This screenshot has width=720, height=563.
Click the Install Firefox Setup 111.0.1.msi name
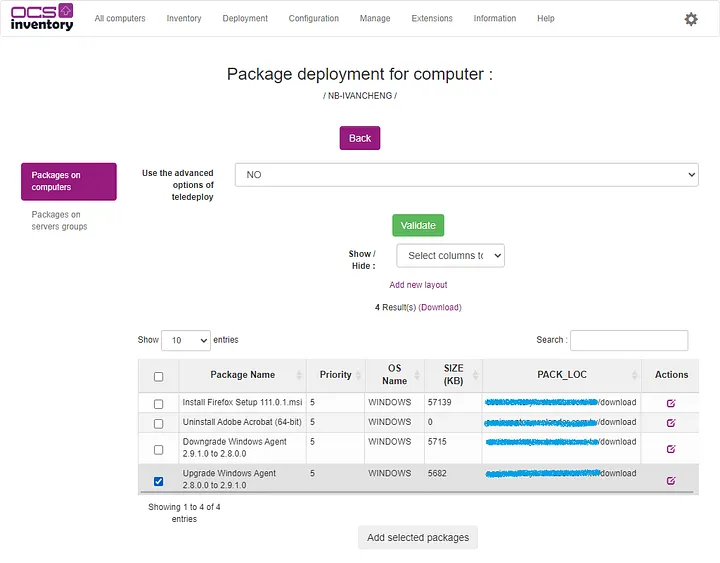(242, 402)
